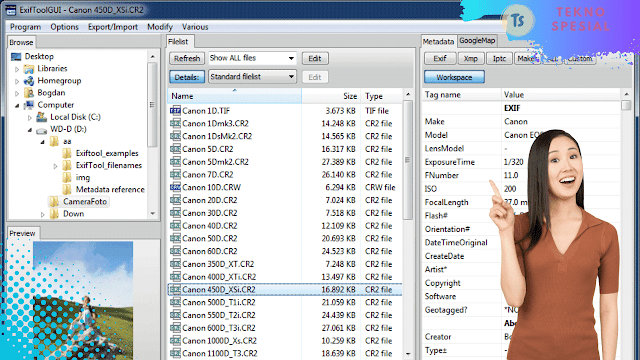The image size is (640, 360).
Task: Click the Homegroup network icon
Action: point(29,81)
